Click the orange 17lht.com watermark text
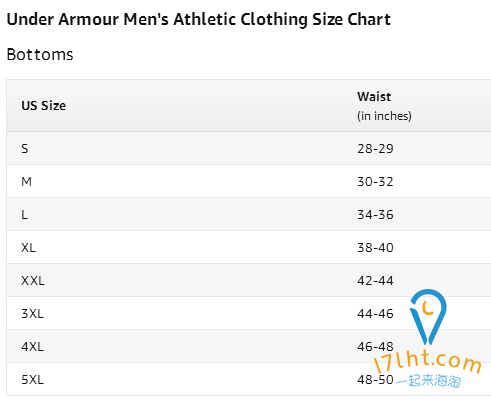Image resolution: width=491 pixels, height=408 pixels. pyautogui.click(x=428, y=361)
